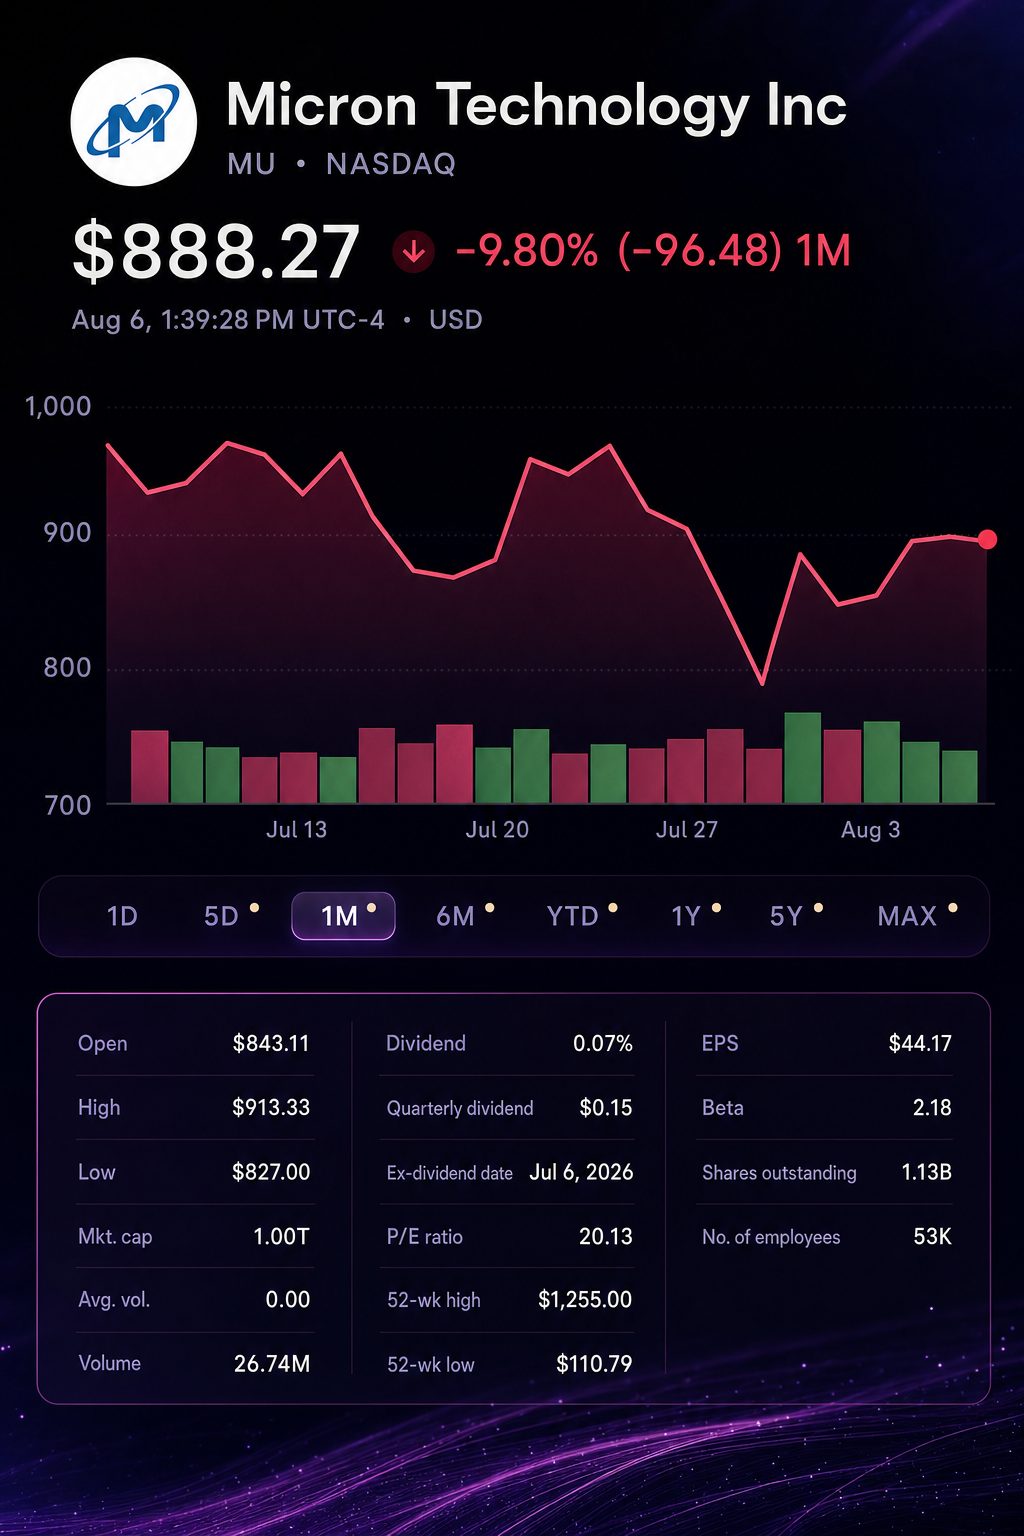Click the tallest green volume bar
Image resolution: width=1024 pixels, height=1536 pixels.
(803, 758)
